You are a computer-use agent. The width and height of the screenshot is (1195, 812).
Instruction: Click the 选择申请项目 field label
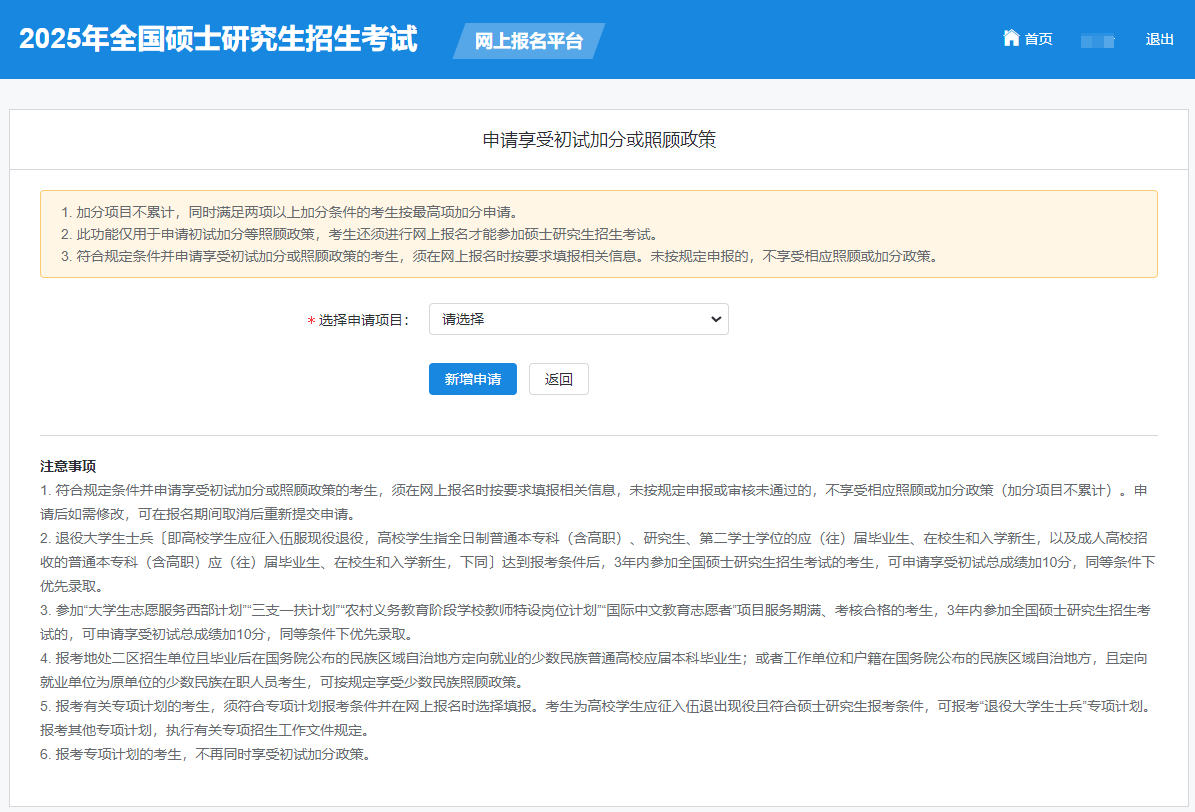364,320
